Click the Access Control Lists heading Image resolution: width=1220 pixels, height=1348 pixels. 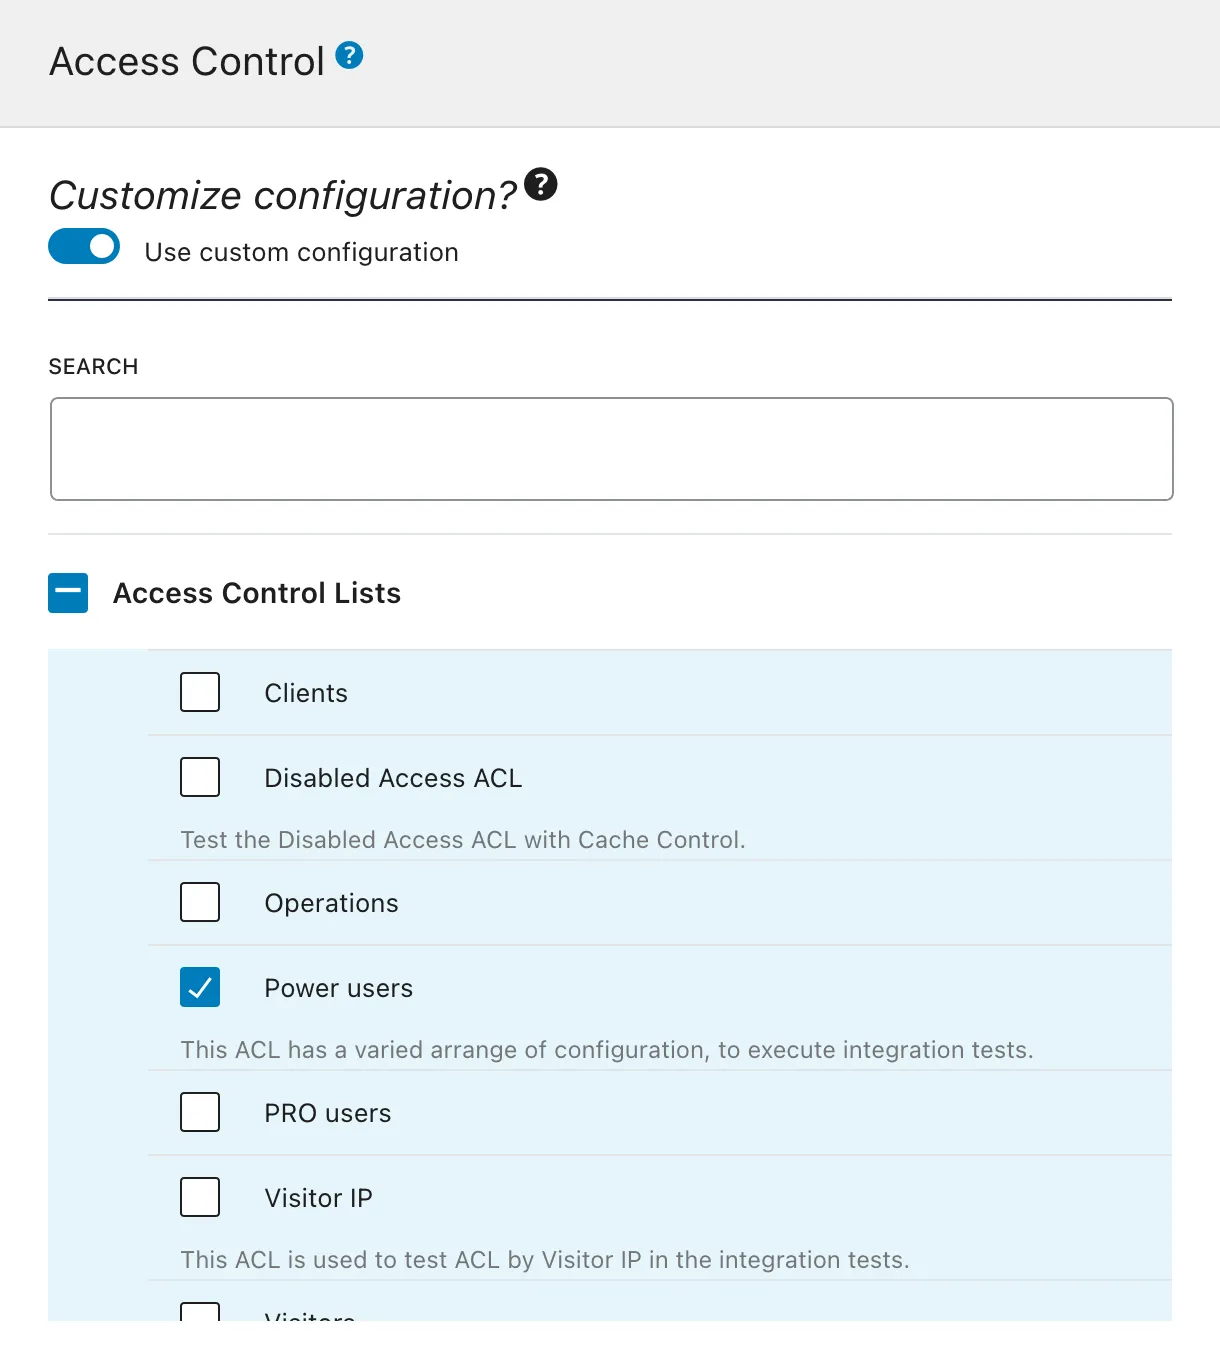click(257, 593)
